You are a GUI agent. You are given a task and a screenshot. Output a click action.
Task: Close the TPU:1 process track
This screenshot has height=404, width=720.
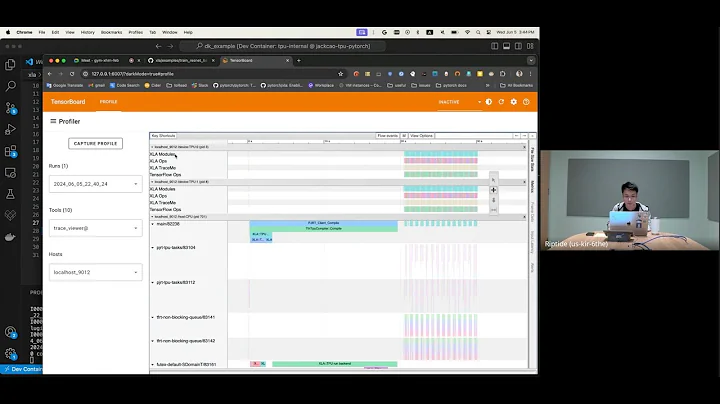(x=524, y=182)
